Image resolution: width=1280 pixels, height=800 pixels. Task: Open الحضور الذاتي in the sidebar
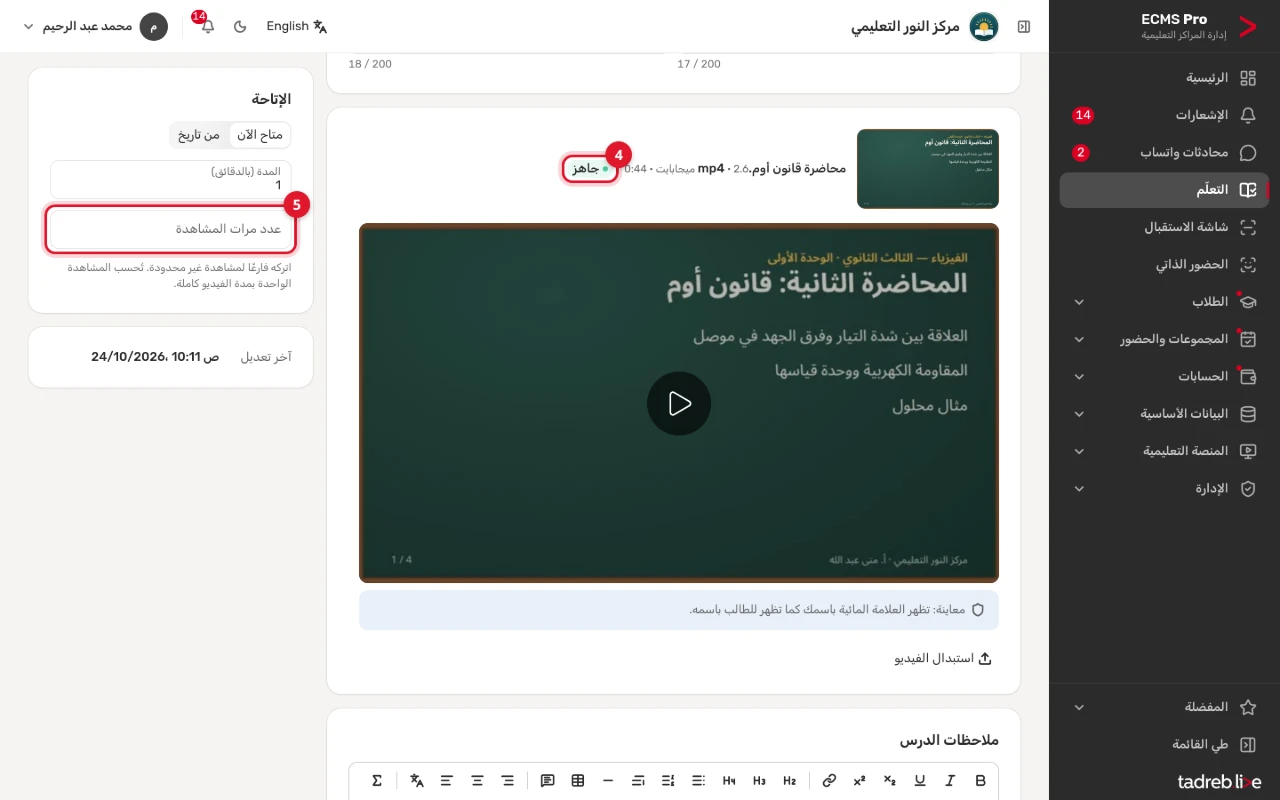click(x=1164, y=265)
